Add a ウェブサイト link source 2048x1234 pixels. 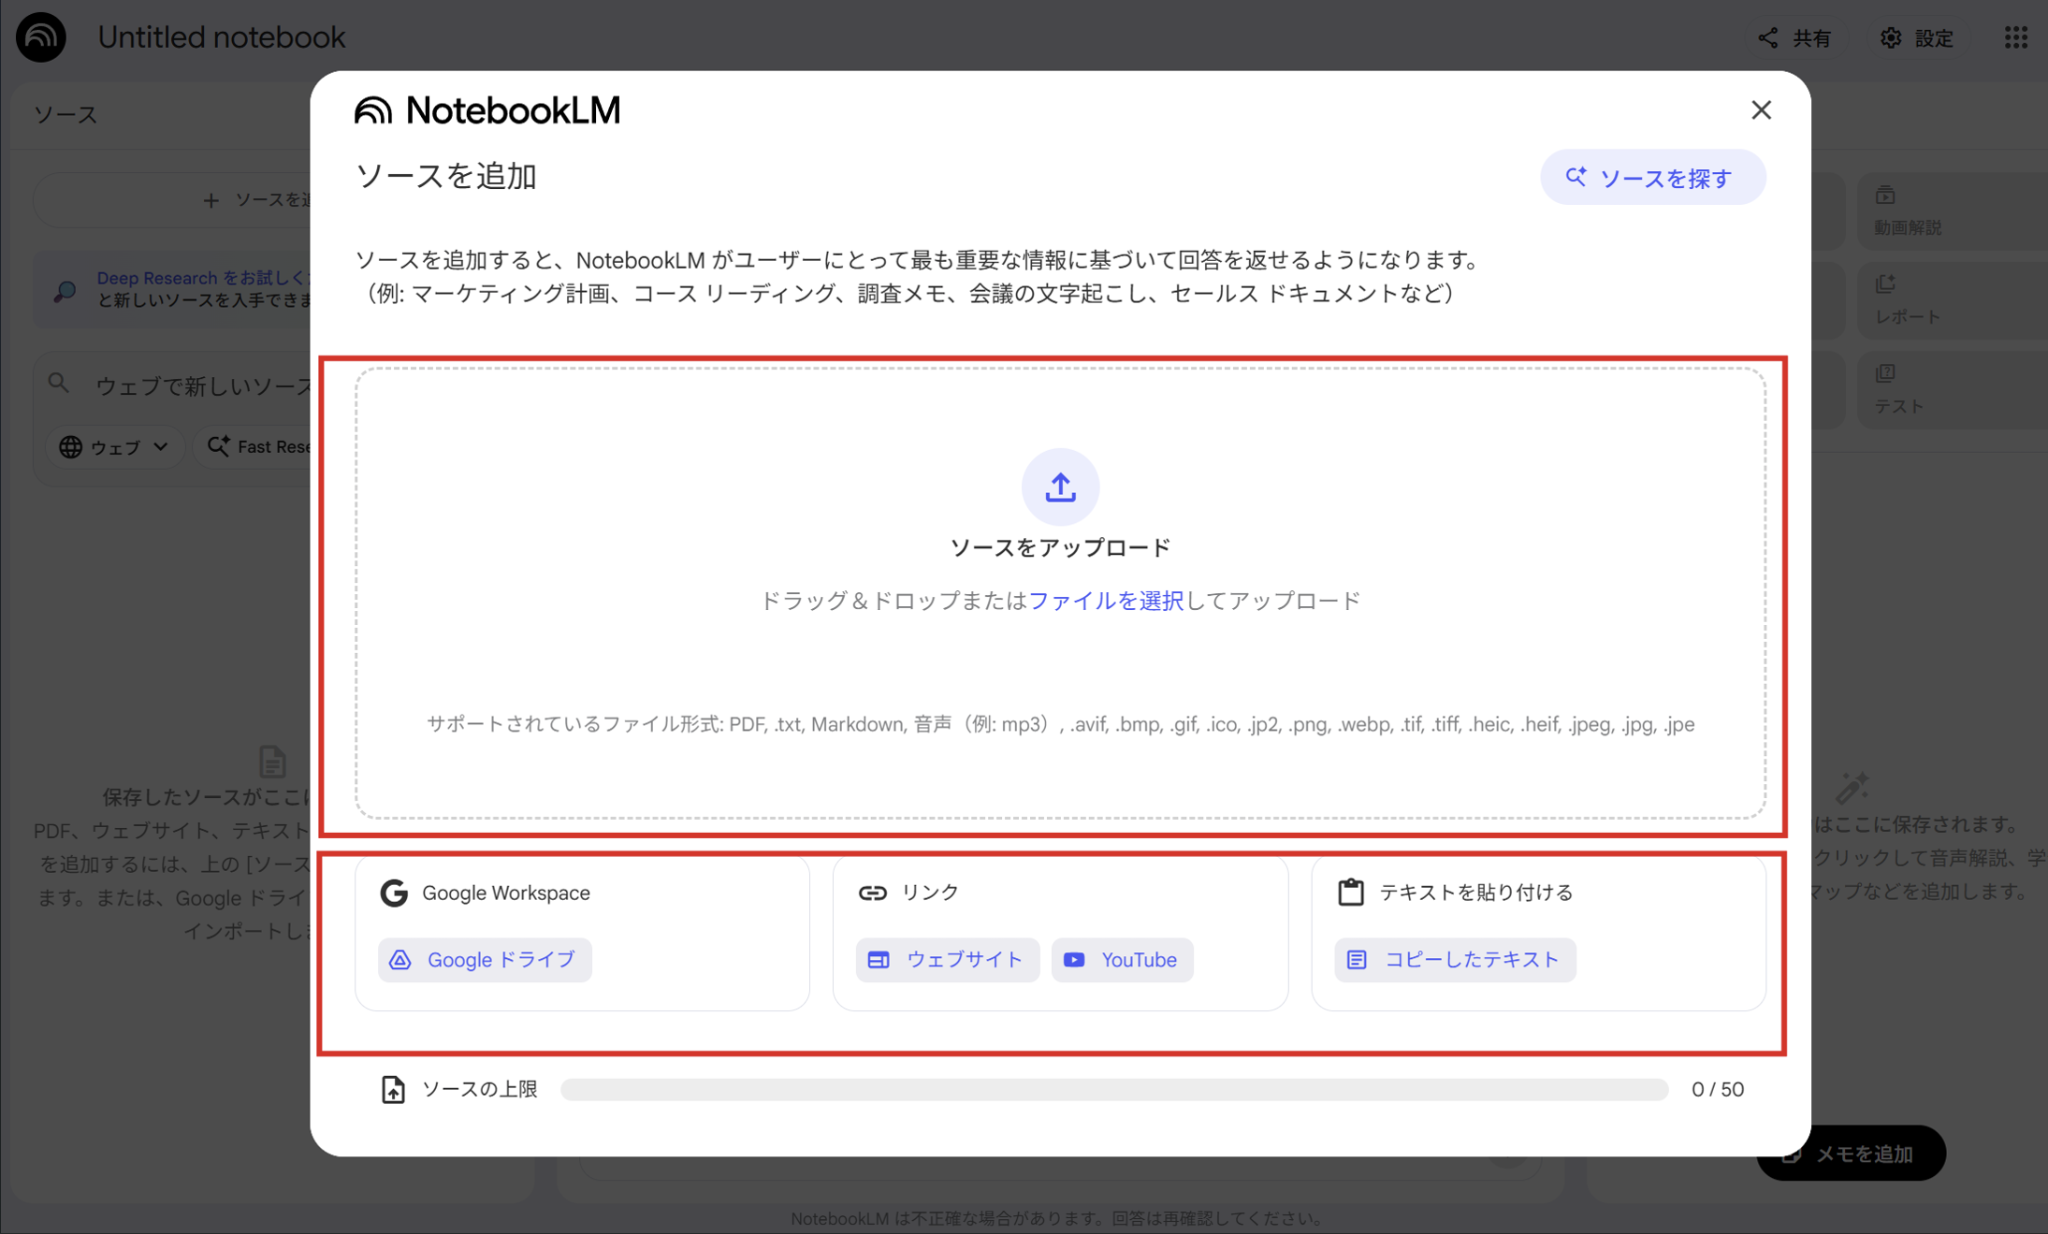coord(947,960)
